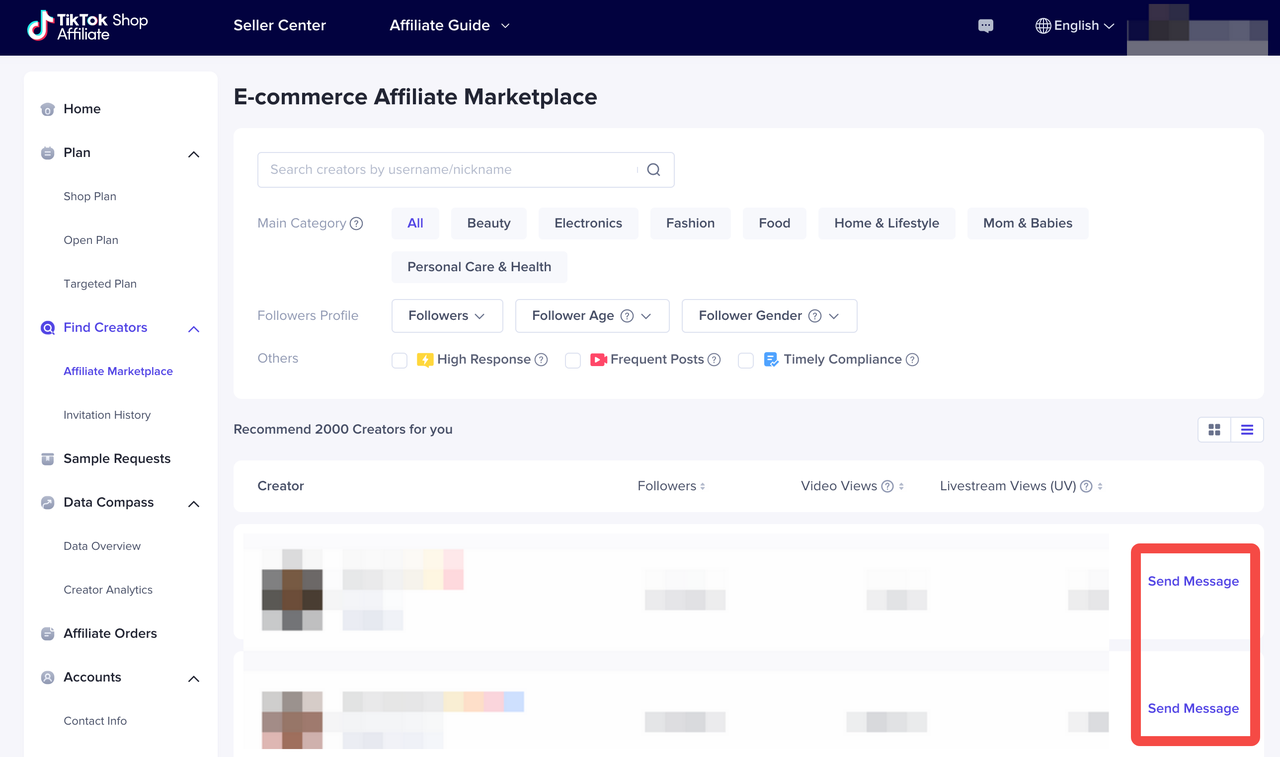Image resolution: width=1280 pixels, height=757 pixels.
Task: Go to Sample Requests in sidebar
Action: coord(117,459)
